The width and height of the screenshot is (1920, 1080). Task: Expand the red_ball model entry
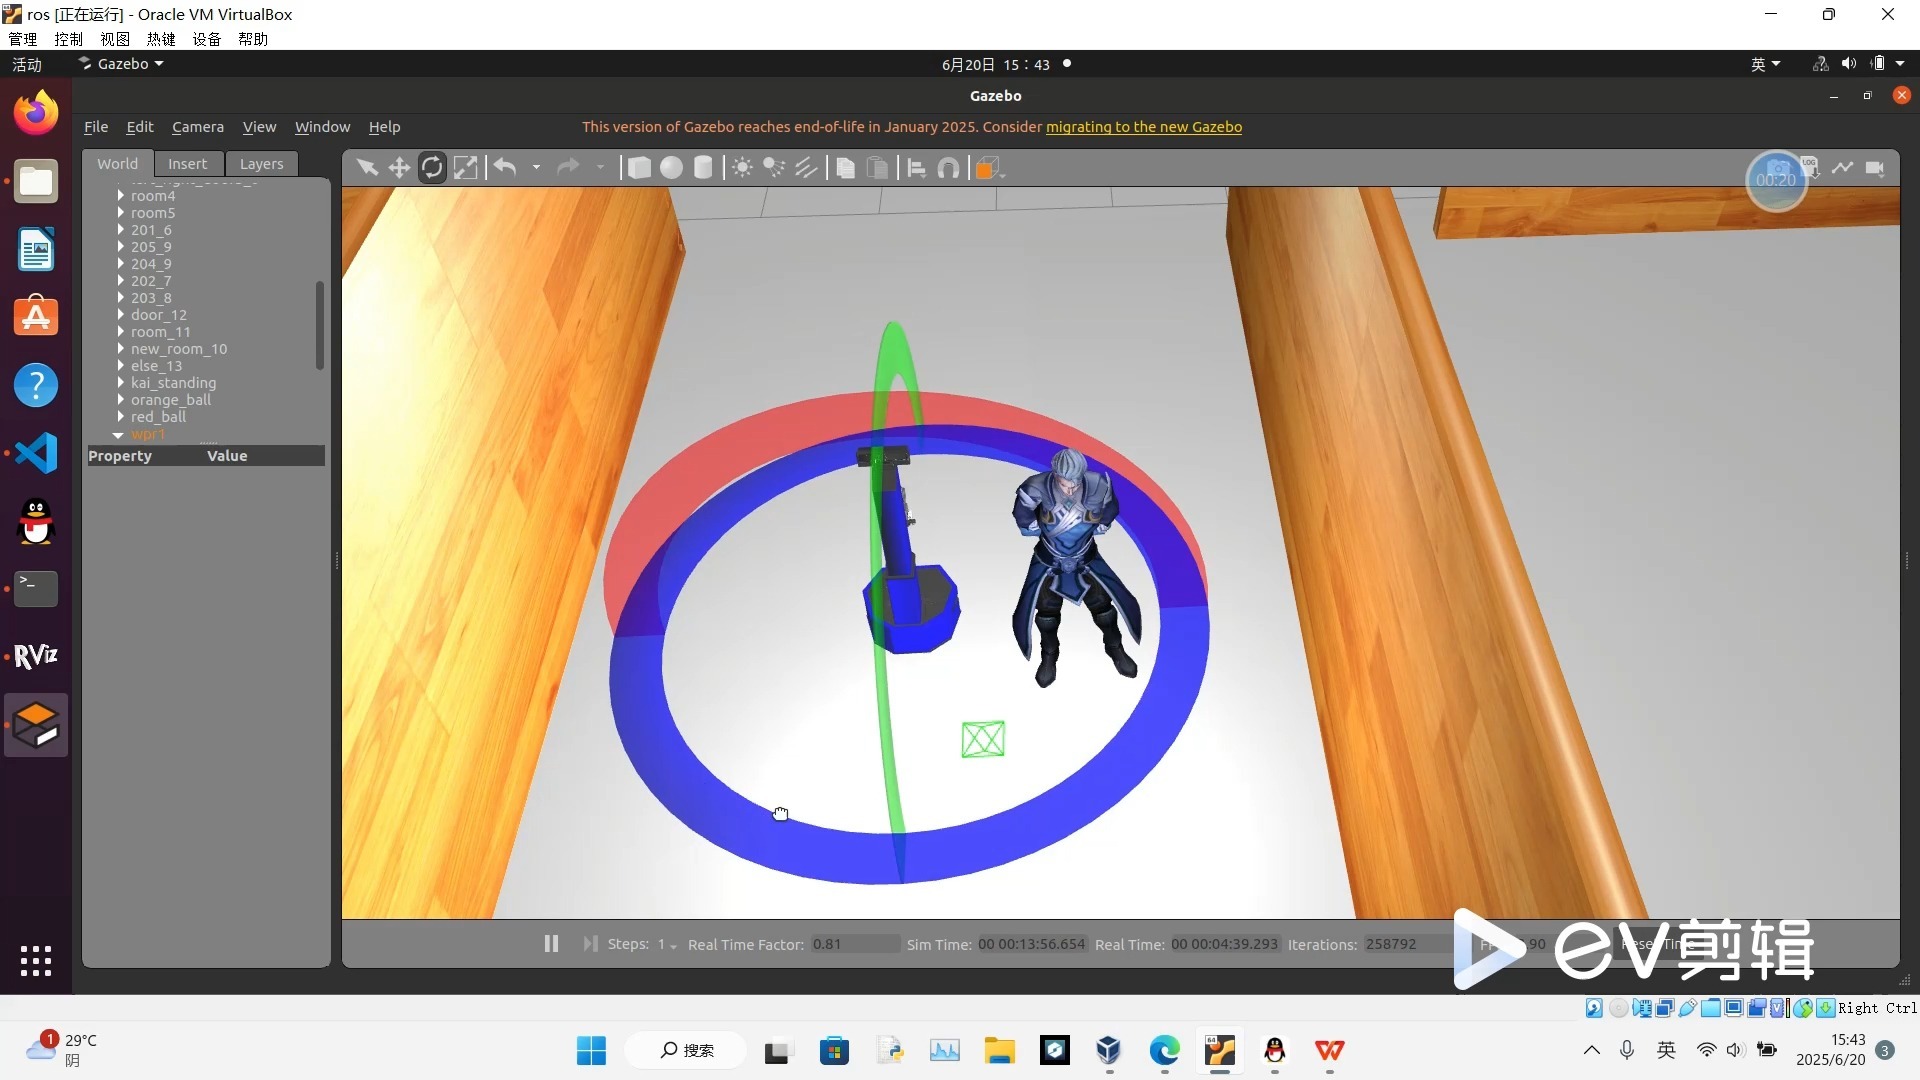click(121, 417)
